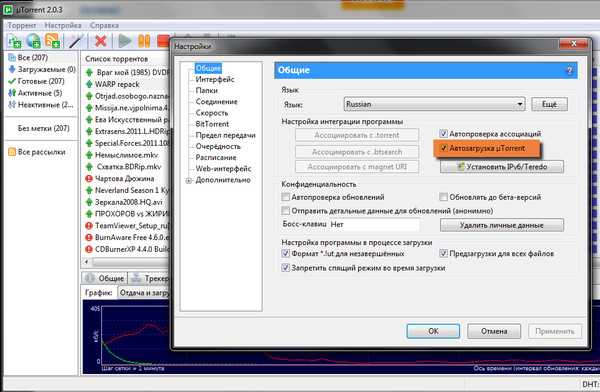Click the red X Remove torrent icon
This screenshot has width=600, height=392.
(100, 41)
